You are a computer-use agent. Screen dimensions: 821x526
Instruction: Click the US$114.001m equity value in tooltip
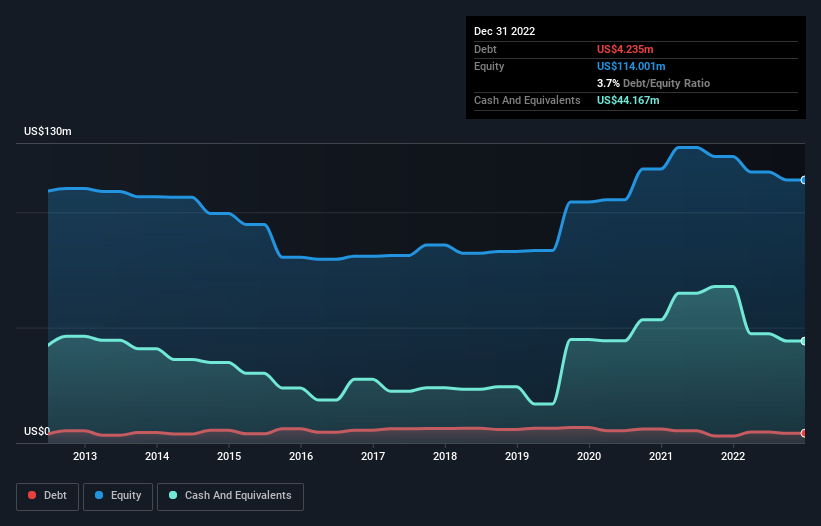pyautogui.click(x=631, y=66)
